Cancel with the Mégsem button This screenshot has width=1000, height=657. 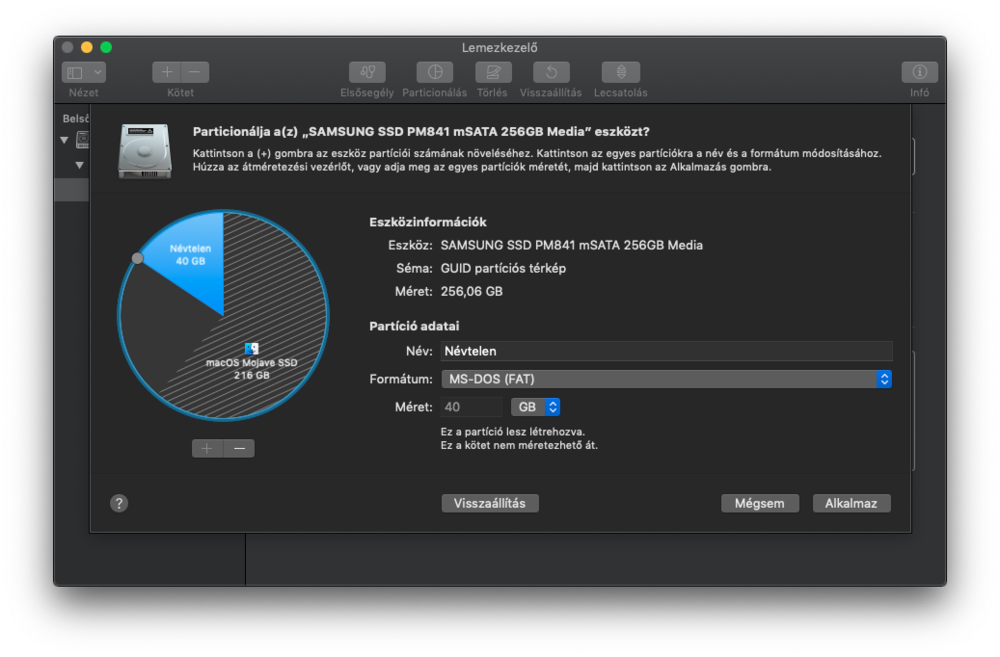760,503
